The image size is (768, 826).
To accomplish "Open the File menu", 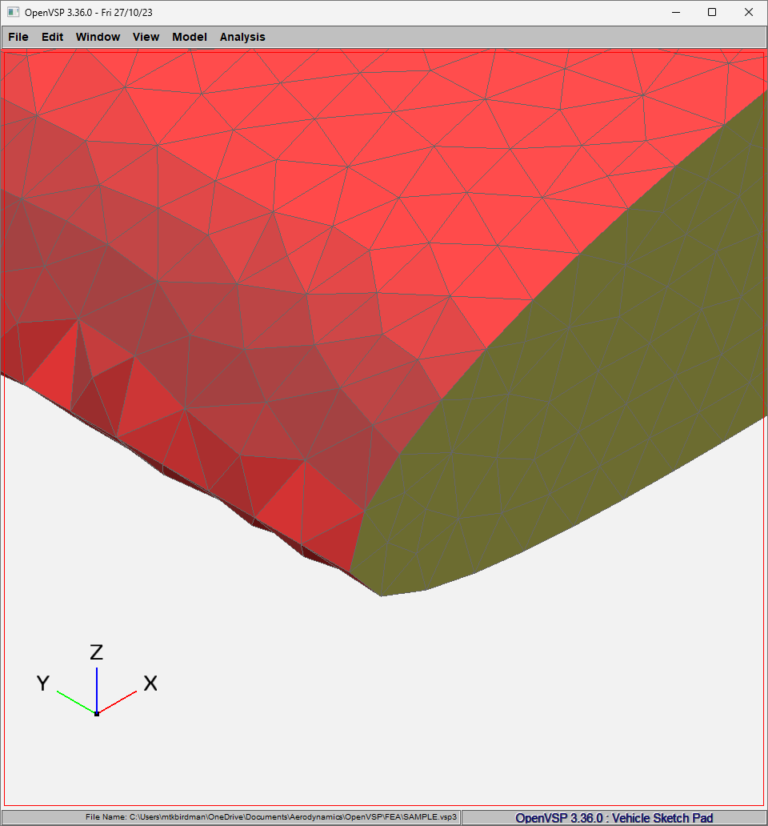I will pos(18,37).
